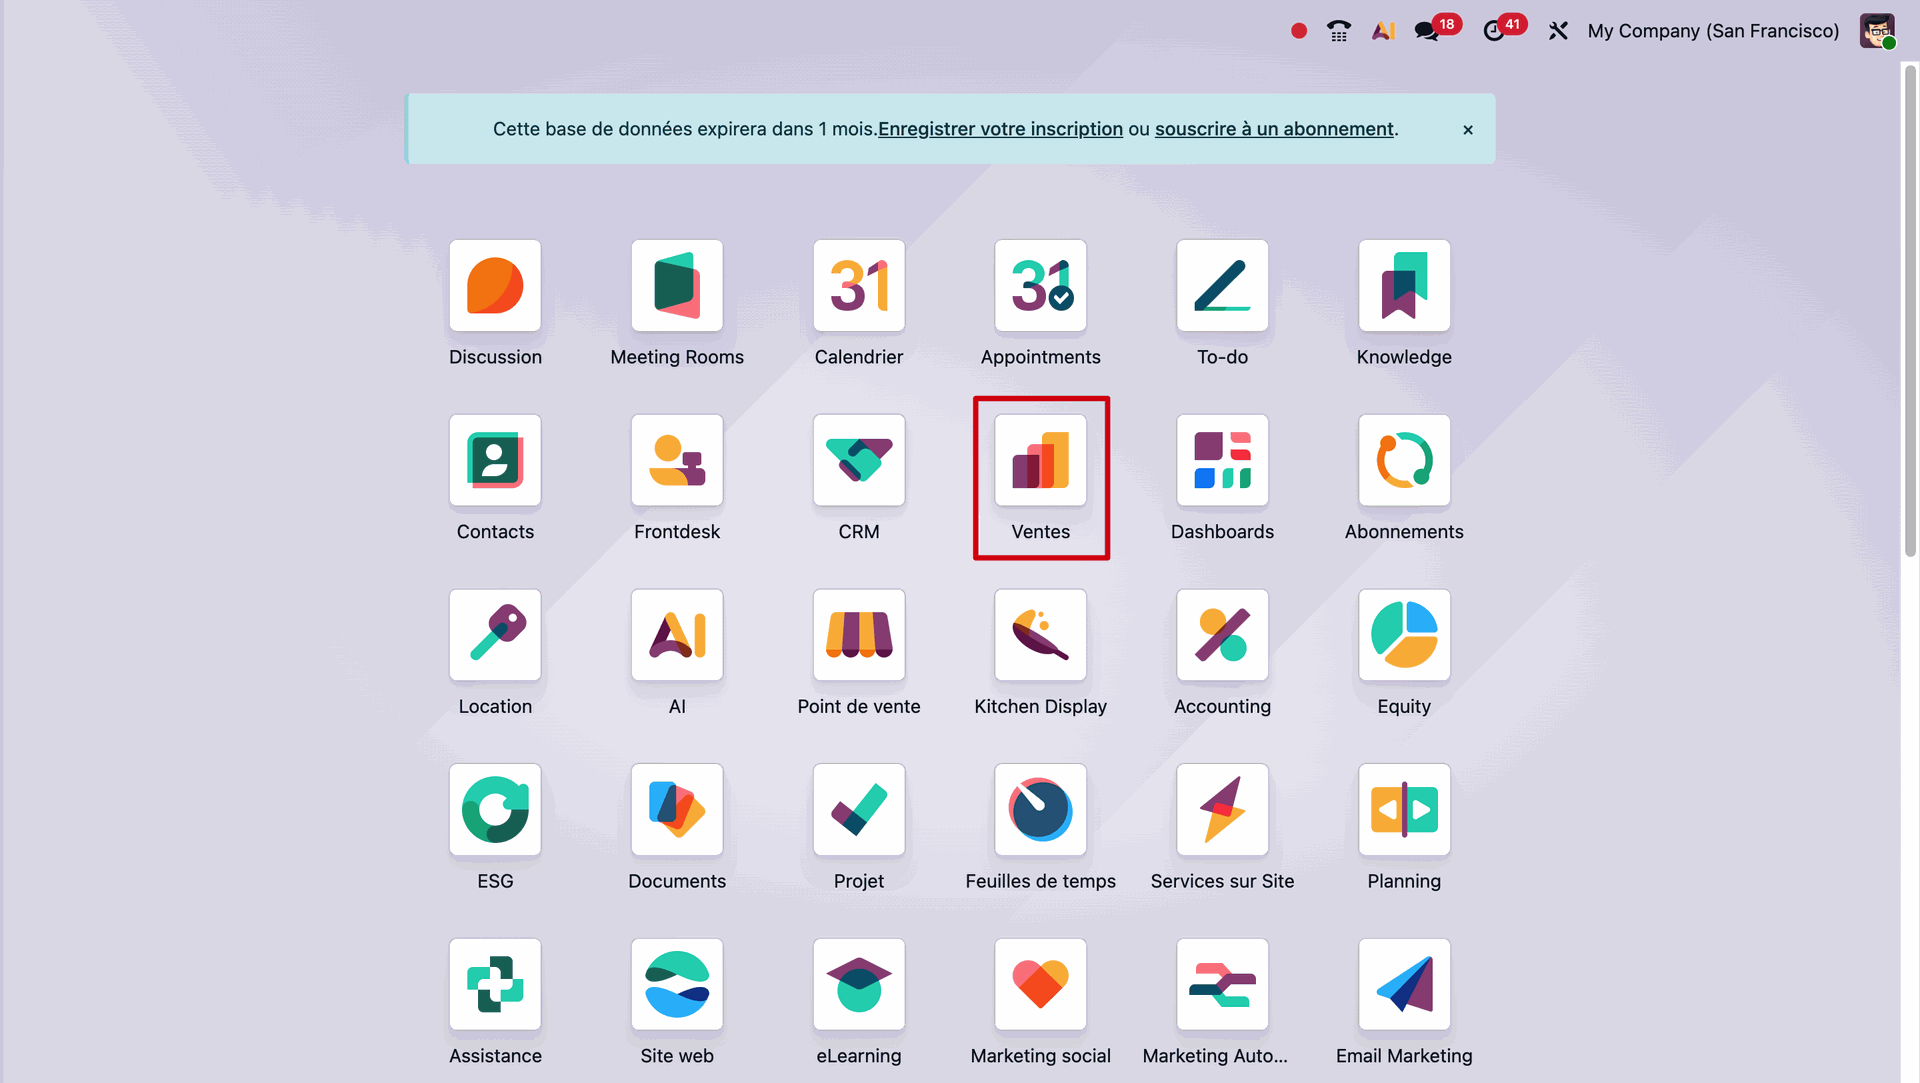Click My Company (San Francisco) switcher
The height and width of the screenshot is (1083, 1920).
[x=1713, y=31]
